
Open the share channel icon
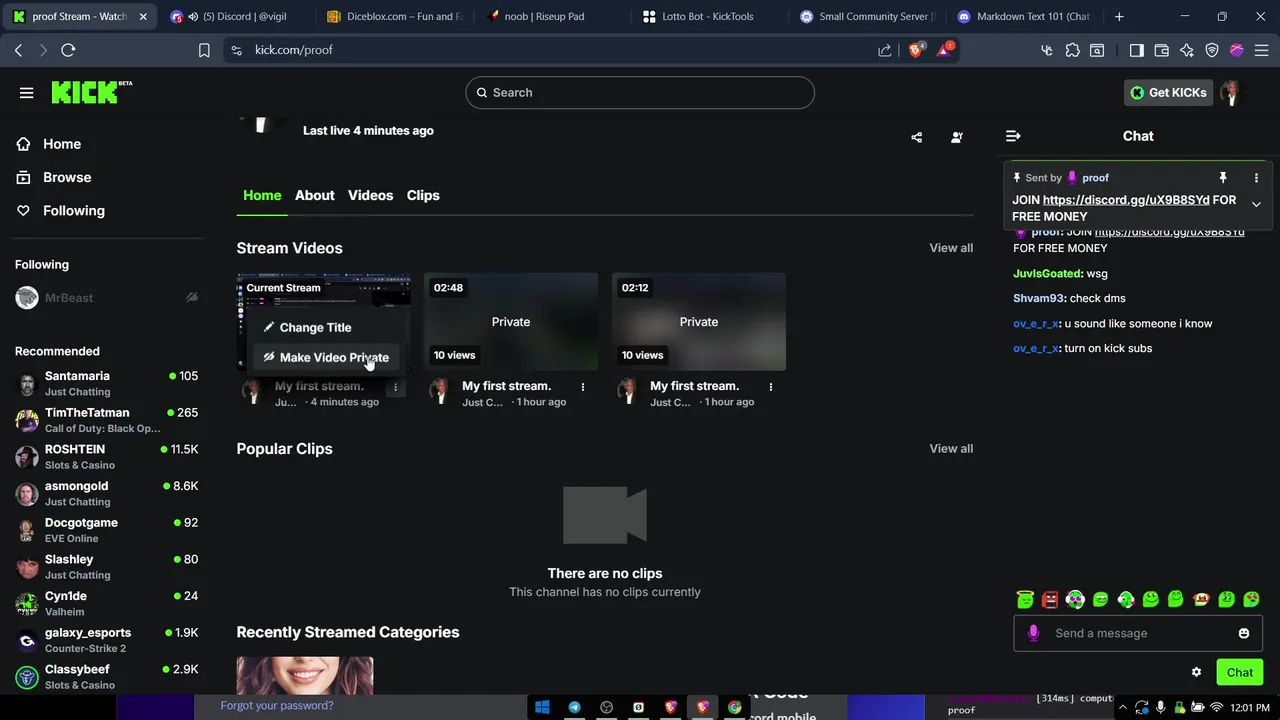917,138
